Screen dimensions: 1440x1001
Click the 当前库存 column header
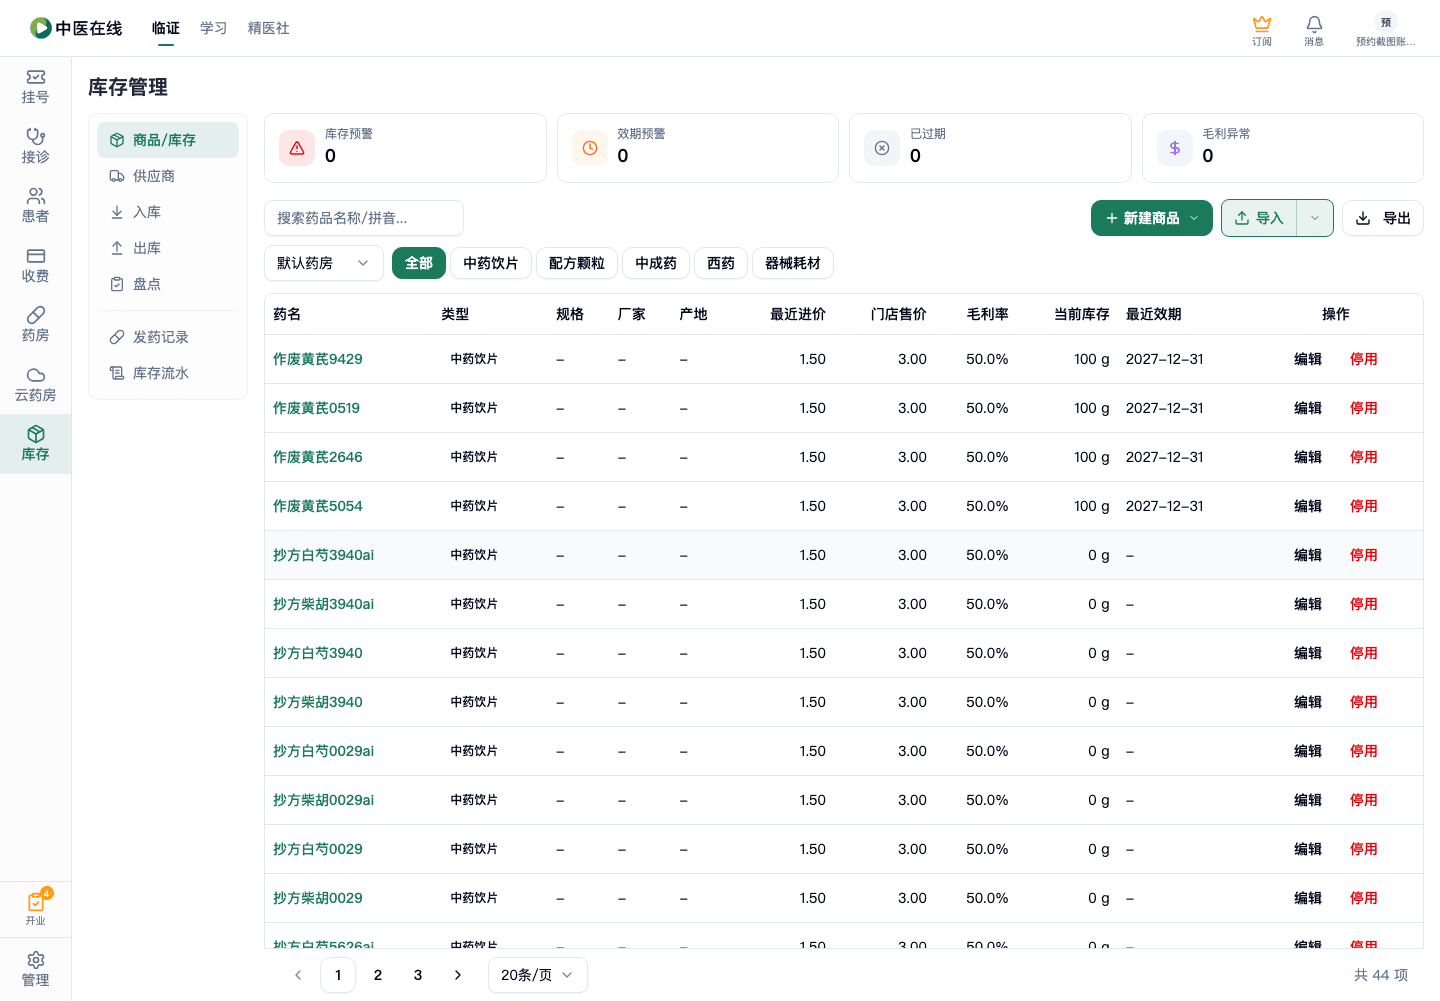point(1082,314)
